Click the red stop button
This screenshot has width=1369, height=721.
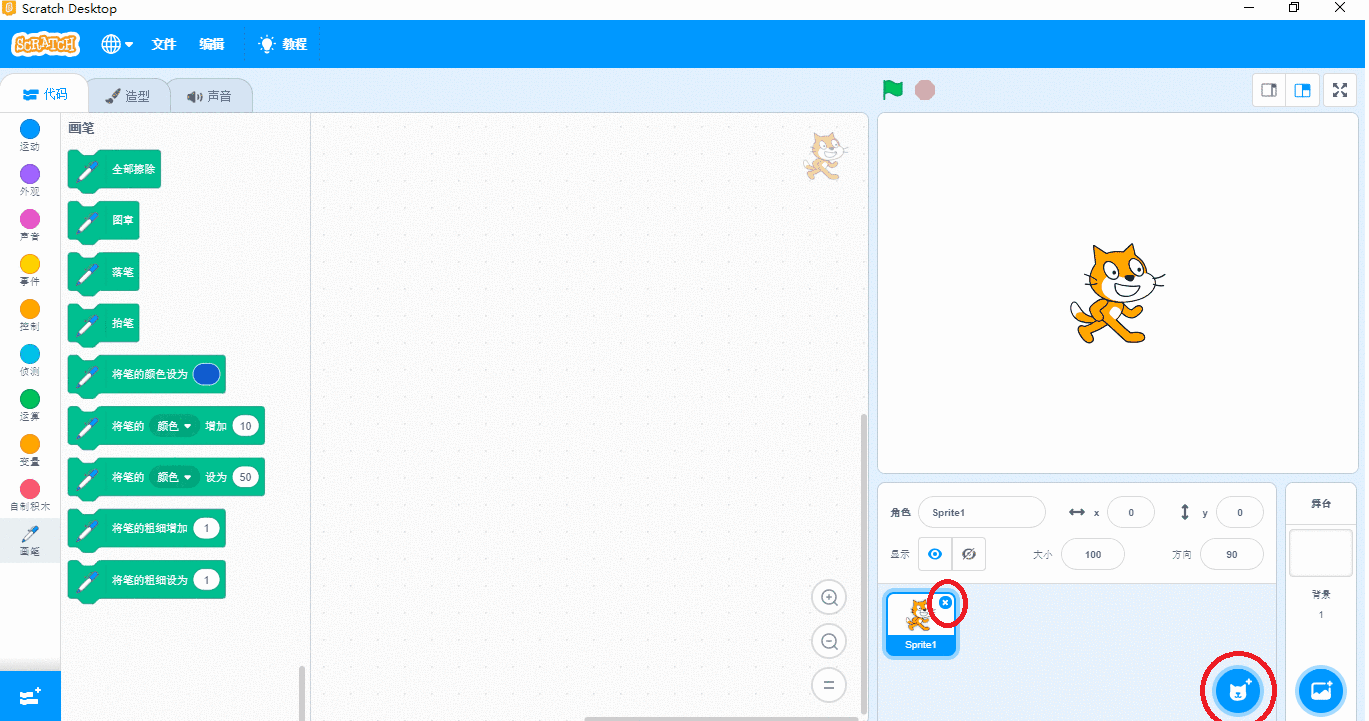[x=925, y=90]
